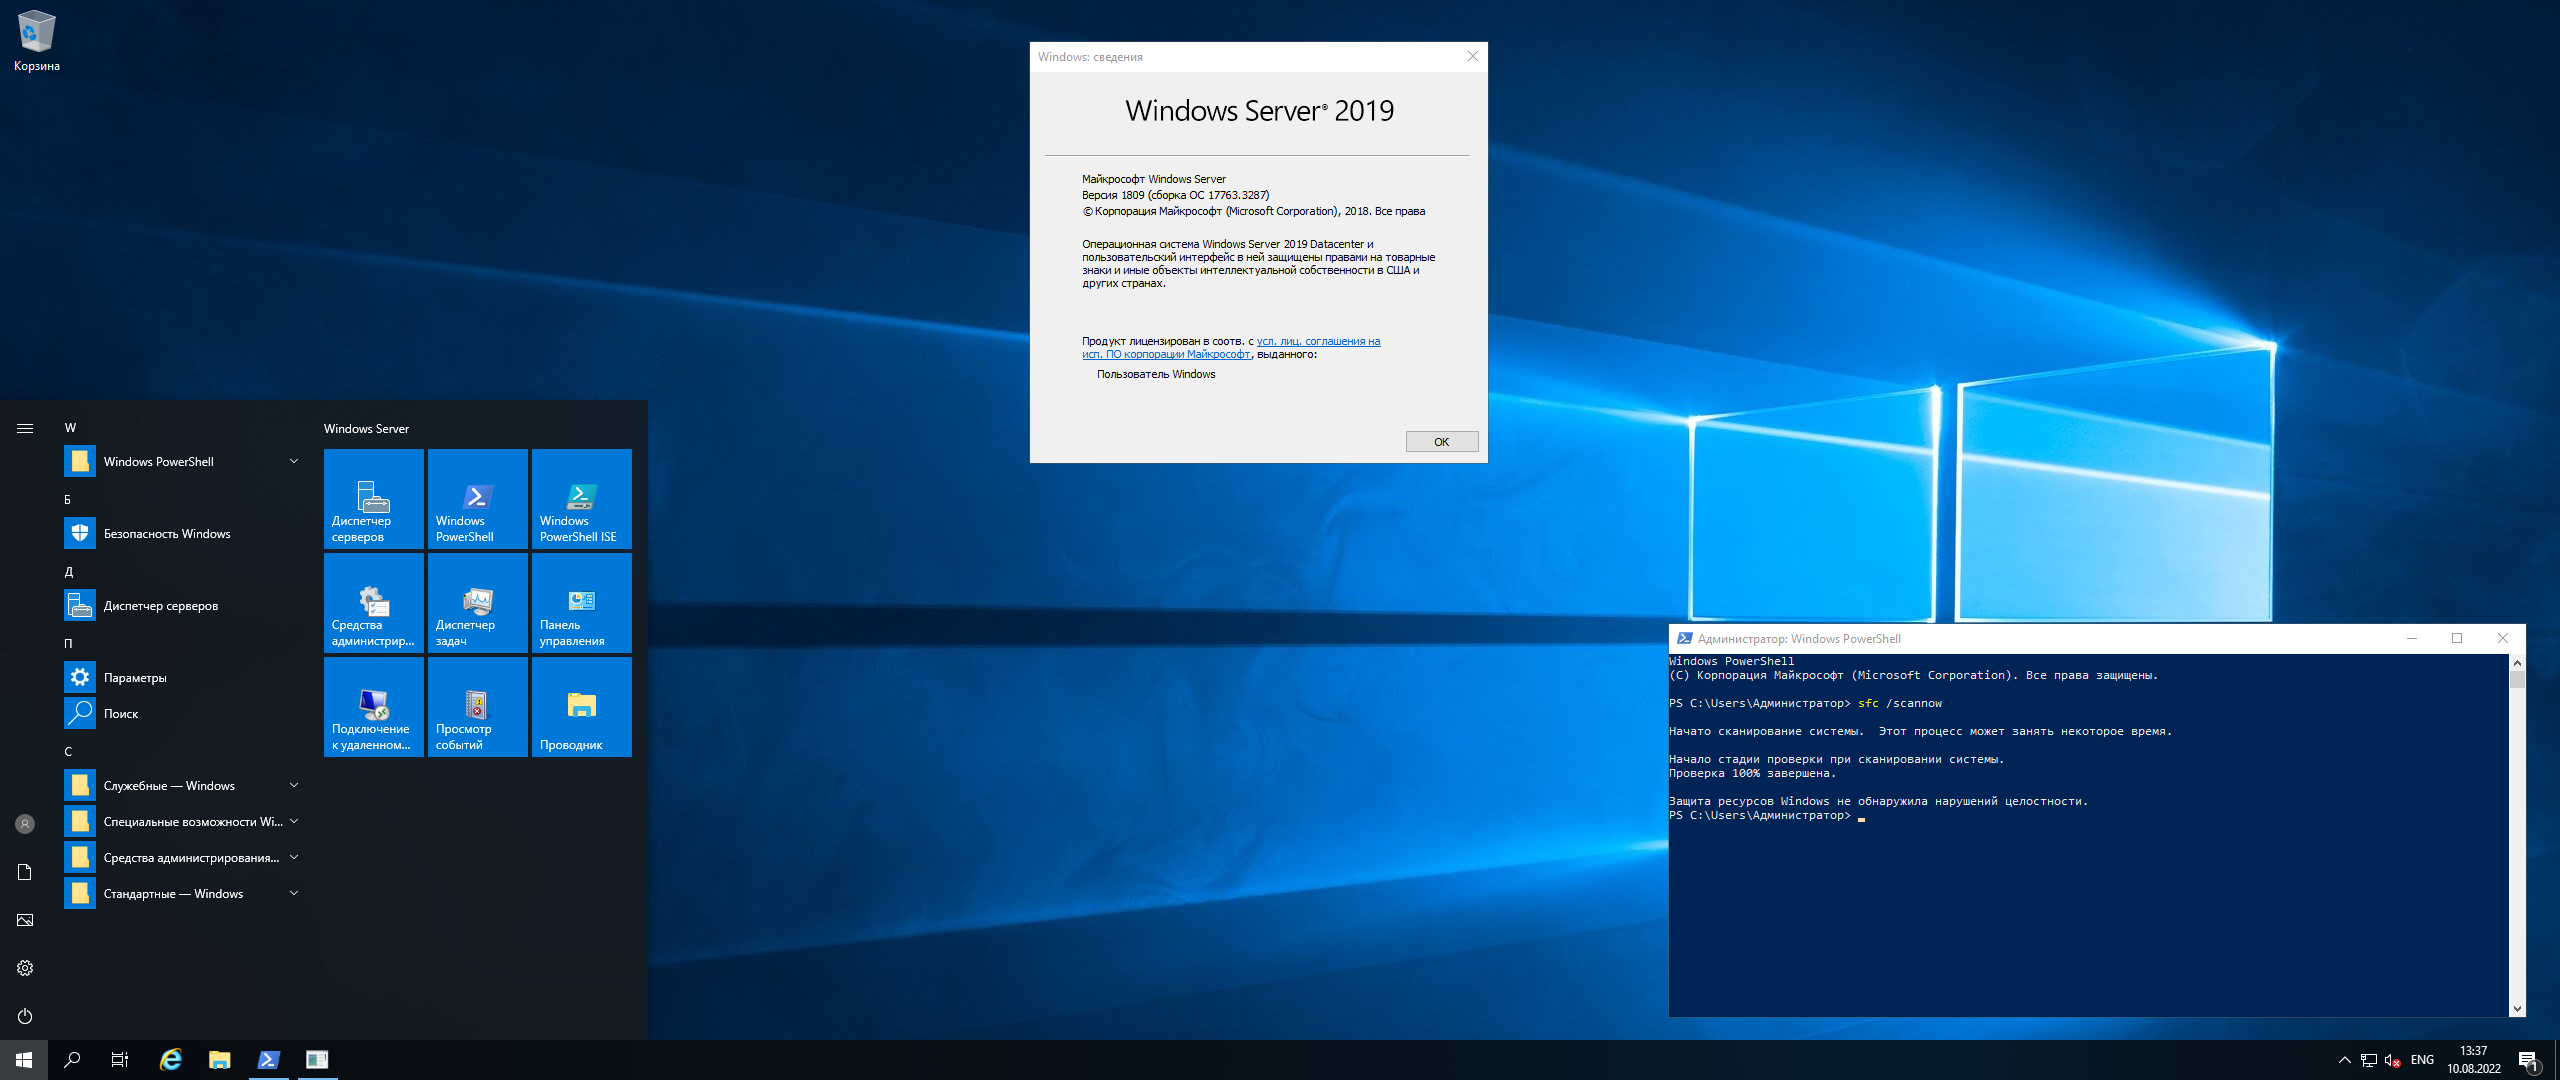Close the Windows: сведения dialog
The width and height of the screenshot is (2560, 1080).
1472,57
